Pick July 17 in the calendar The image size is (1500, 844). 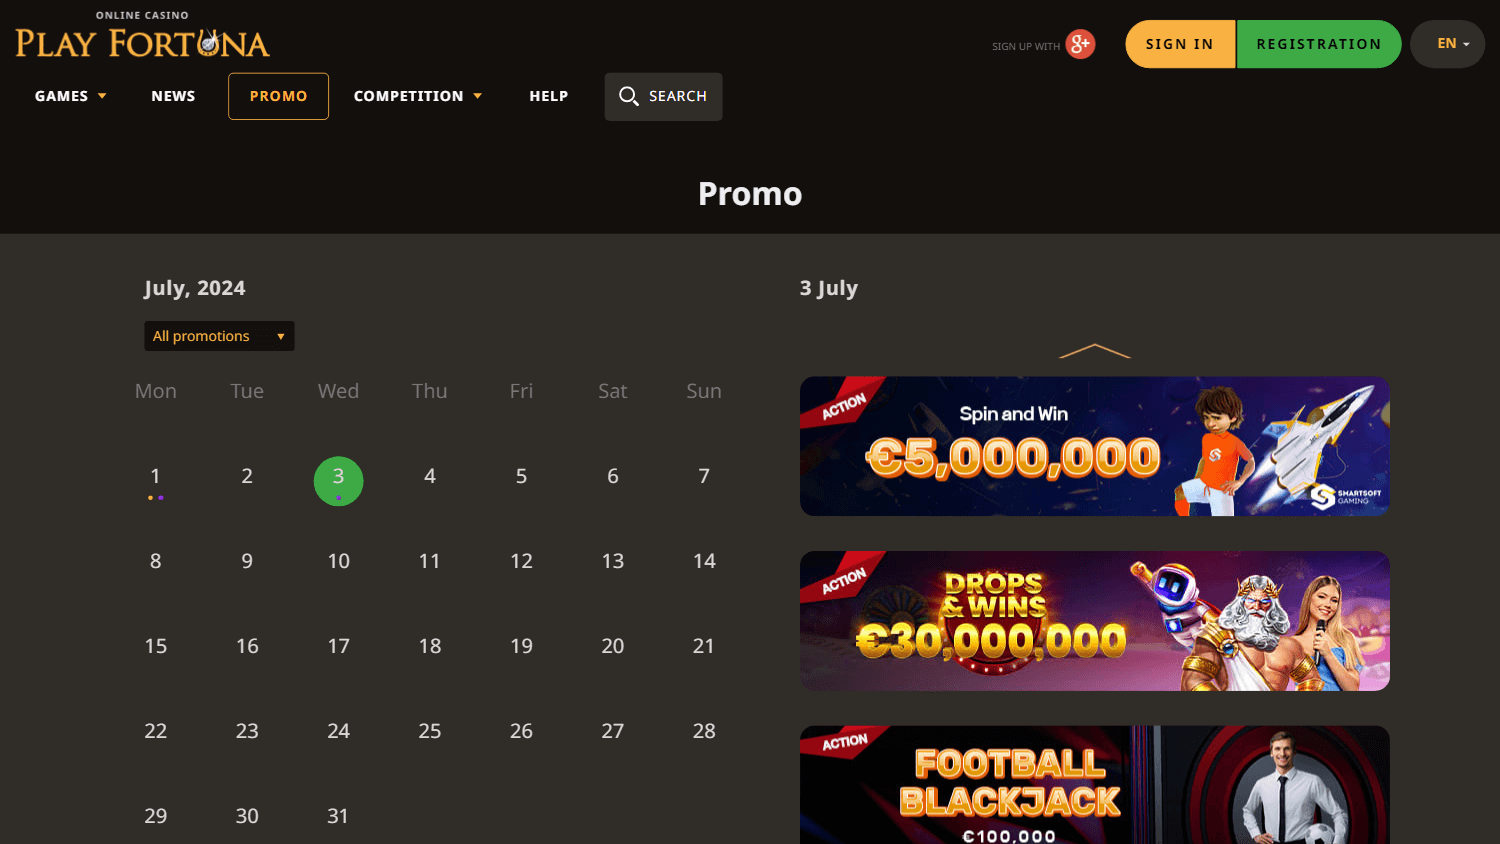[338, 646]
